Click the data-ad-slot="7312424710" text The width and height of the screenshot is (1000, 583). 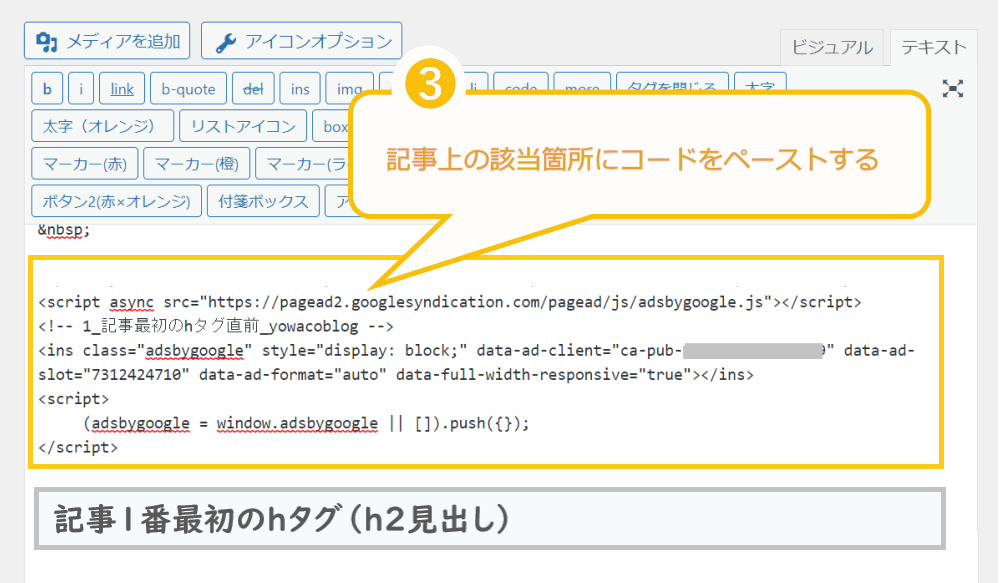(x=114, y=374)
